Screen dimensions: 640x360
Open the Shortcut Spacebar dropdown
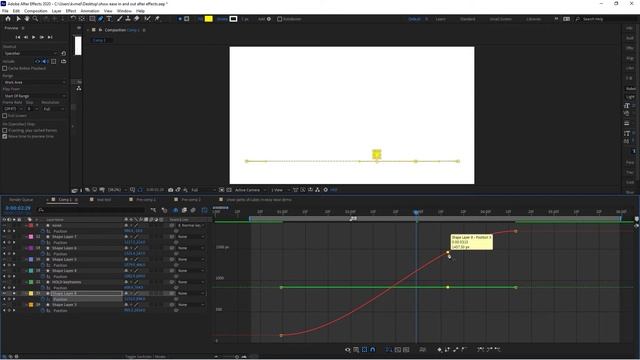pyautogui.click(x=30, y=53)
